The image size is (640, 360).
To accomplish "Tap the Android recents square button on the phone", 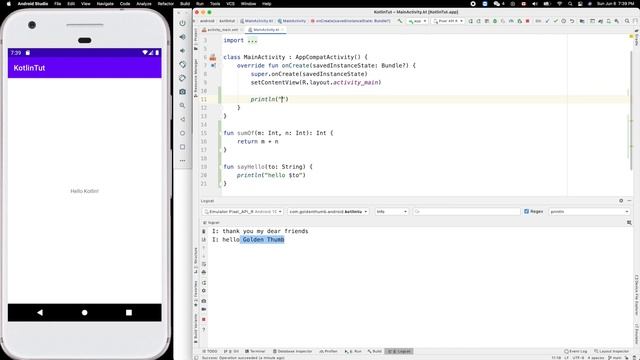I will 129,313.
